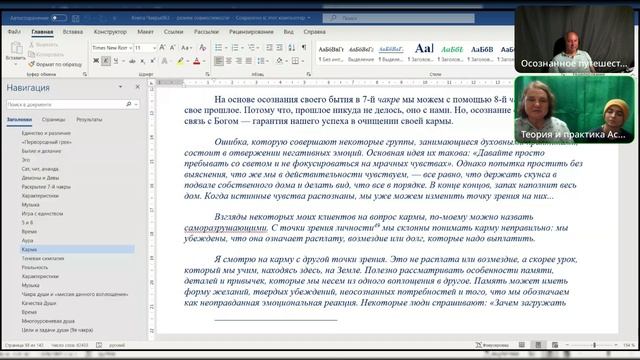Toggle strikethrough text formatting
The width and height of the screenshot is (640, 360).
[x=132, y=61]
